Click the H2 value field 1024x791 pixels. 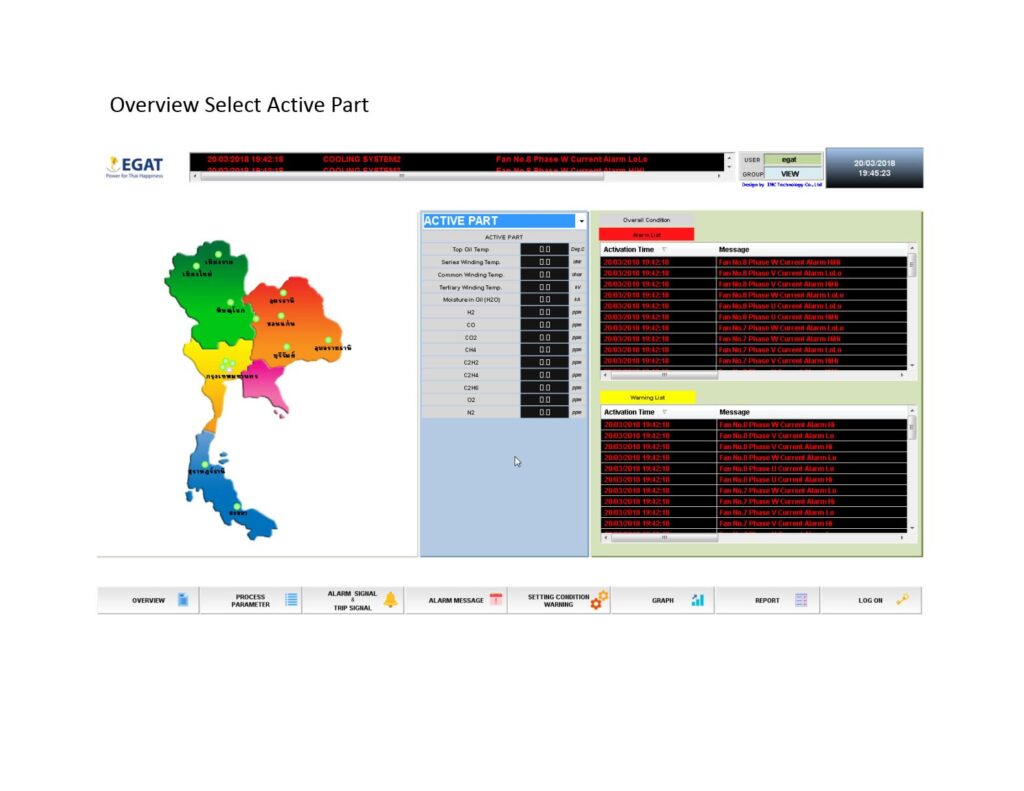pos(544,312)
